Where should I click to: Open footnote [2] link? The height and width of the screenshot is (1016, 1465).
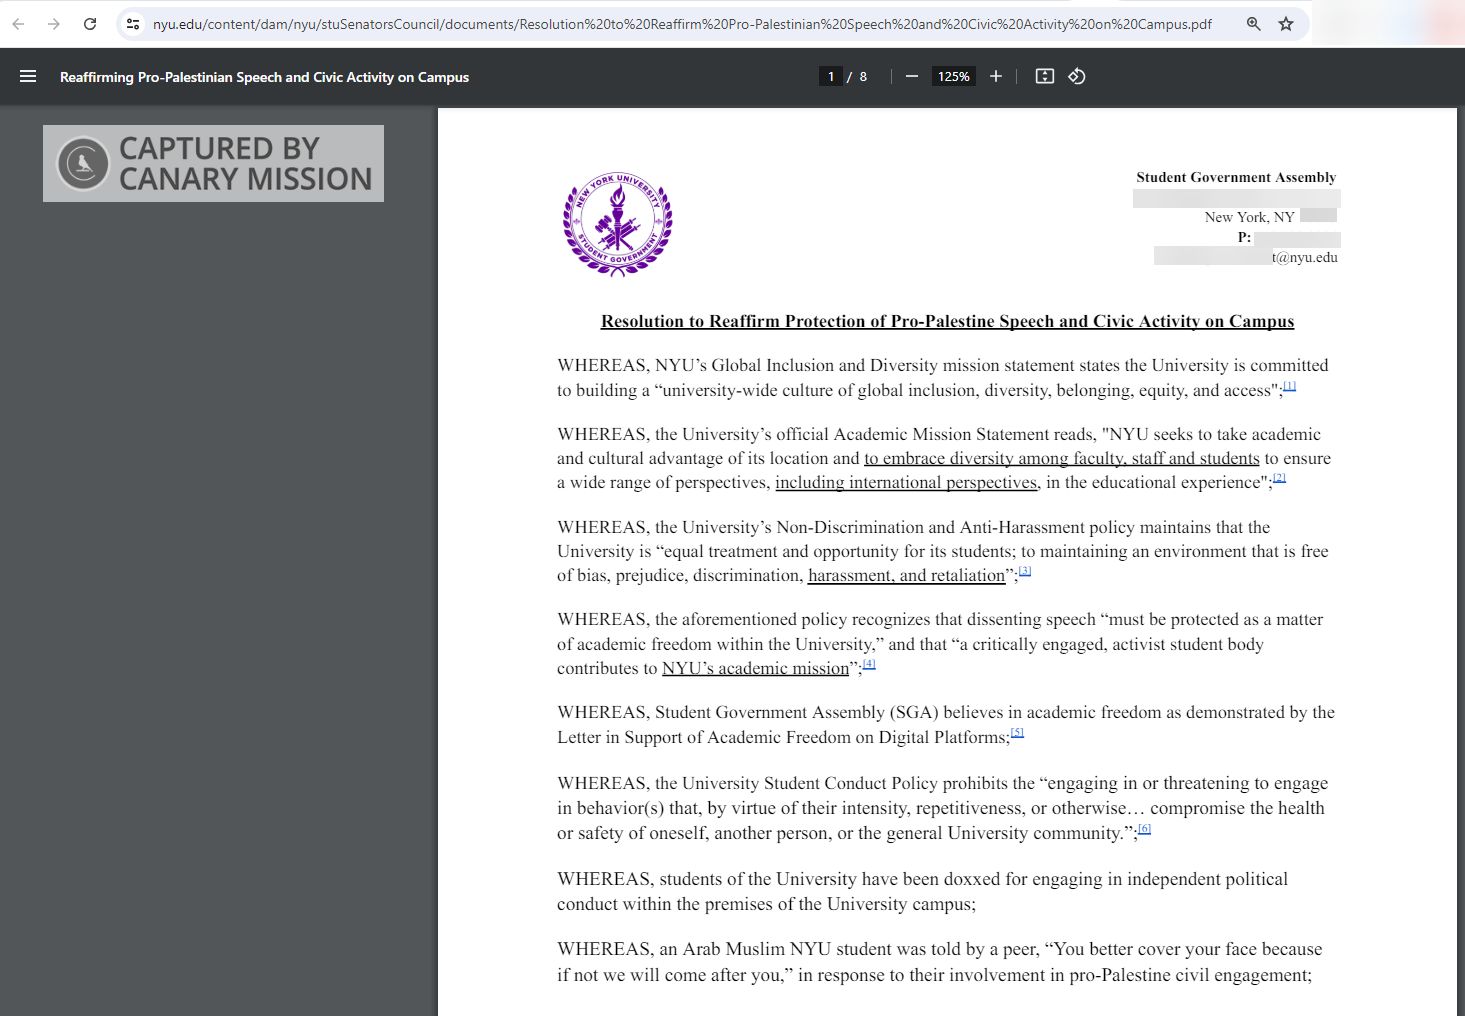point(1279,478)
